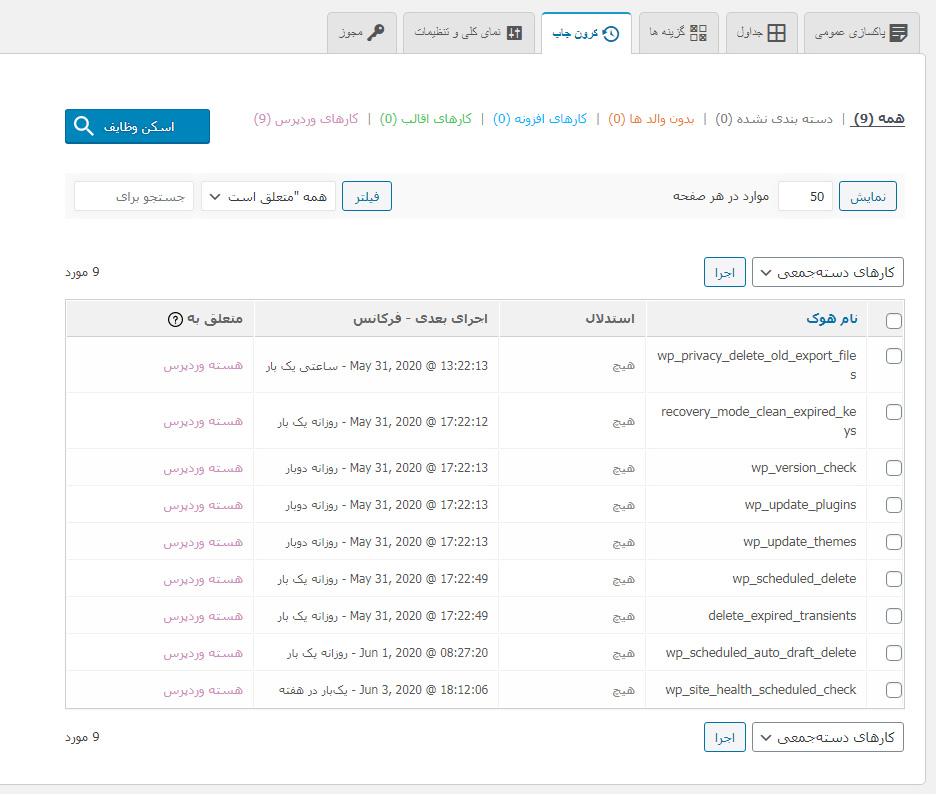Select the wp_update_plugins checkbox

tap(894, 505)
